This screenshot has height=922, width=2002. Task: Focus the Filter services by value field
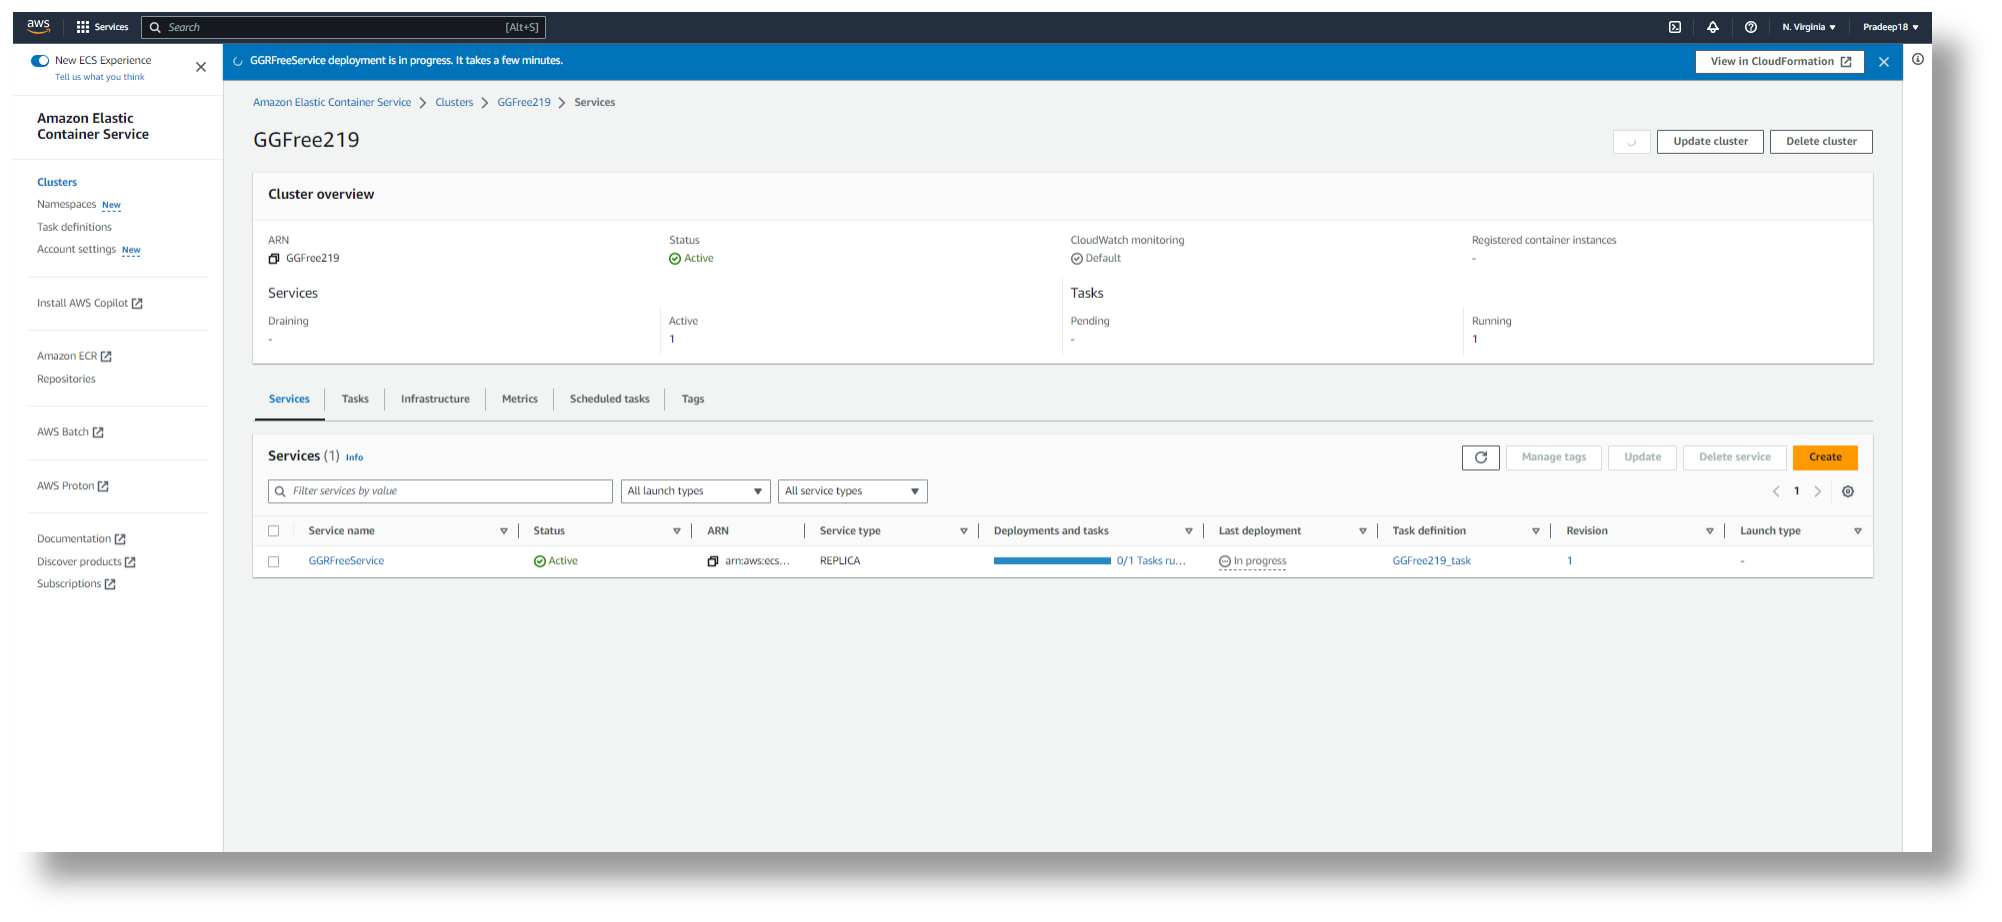pyautogui.click(x=441, y=492)
